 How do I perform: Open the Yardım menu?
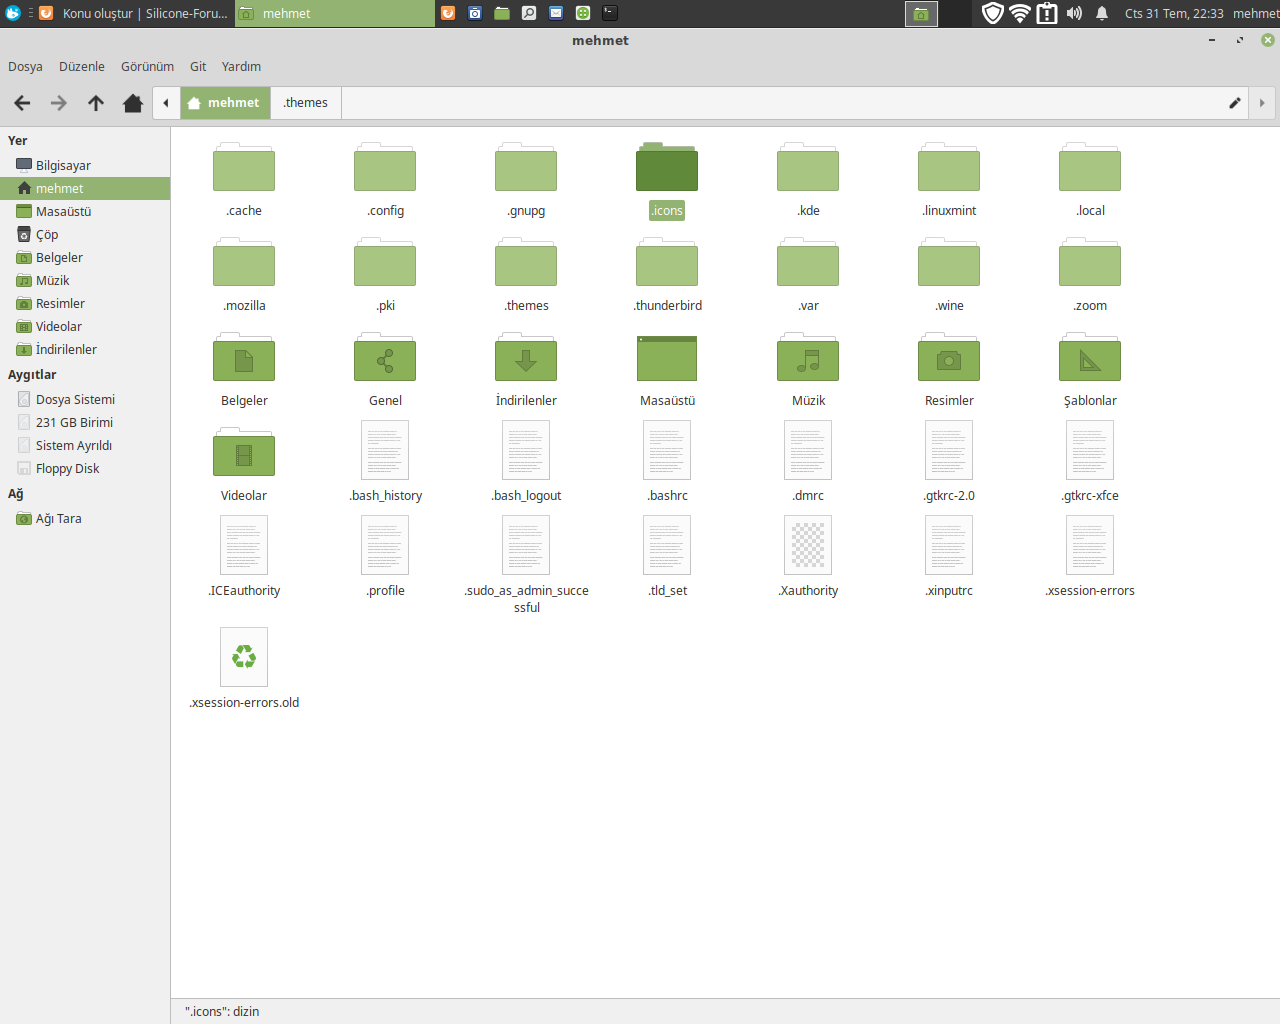pyautogui.click(x=241, y=66)
